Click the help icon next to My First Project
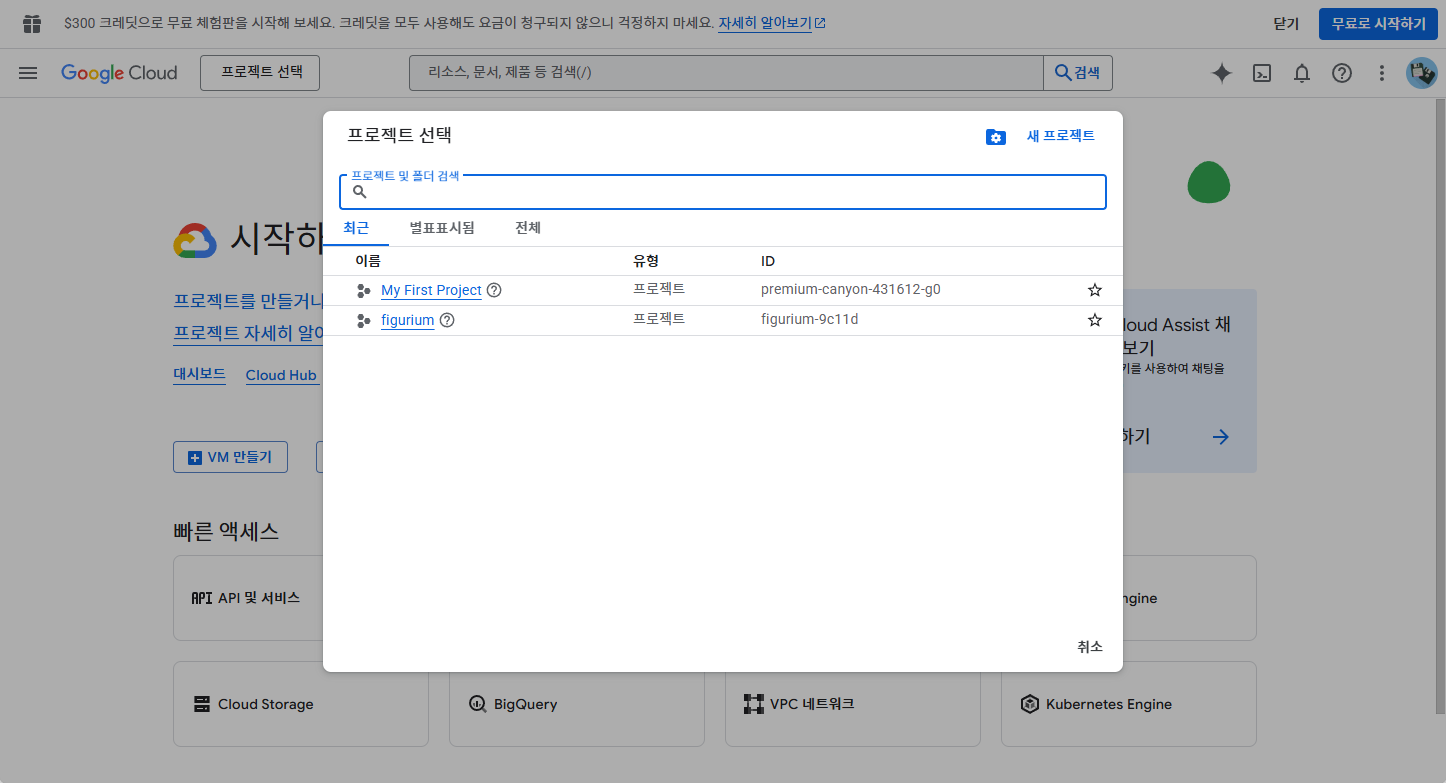 pyautogui.click(x=494, y=290)
